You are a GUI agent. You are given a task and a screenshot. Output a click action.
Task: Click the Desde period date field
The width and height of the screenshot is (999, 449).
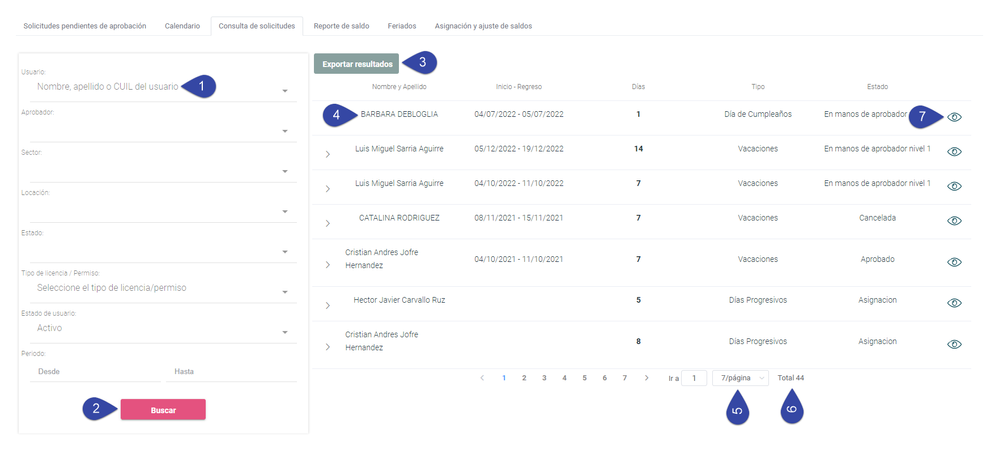tap(95, 371)
